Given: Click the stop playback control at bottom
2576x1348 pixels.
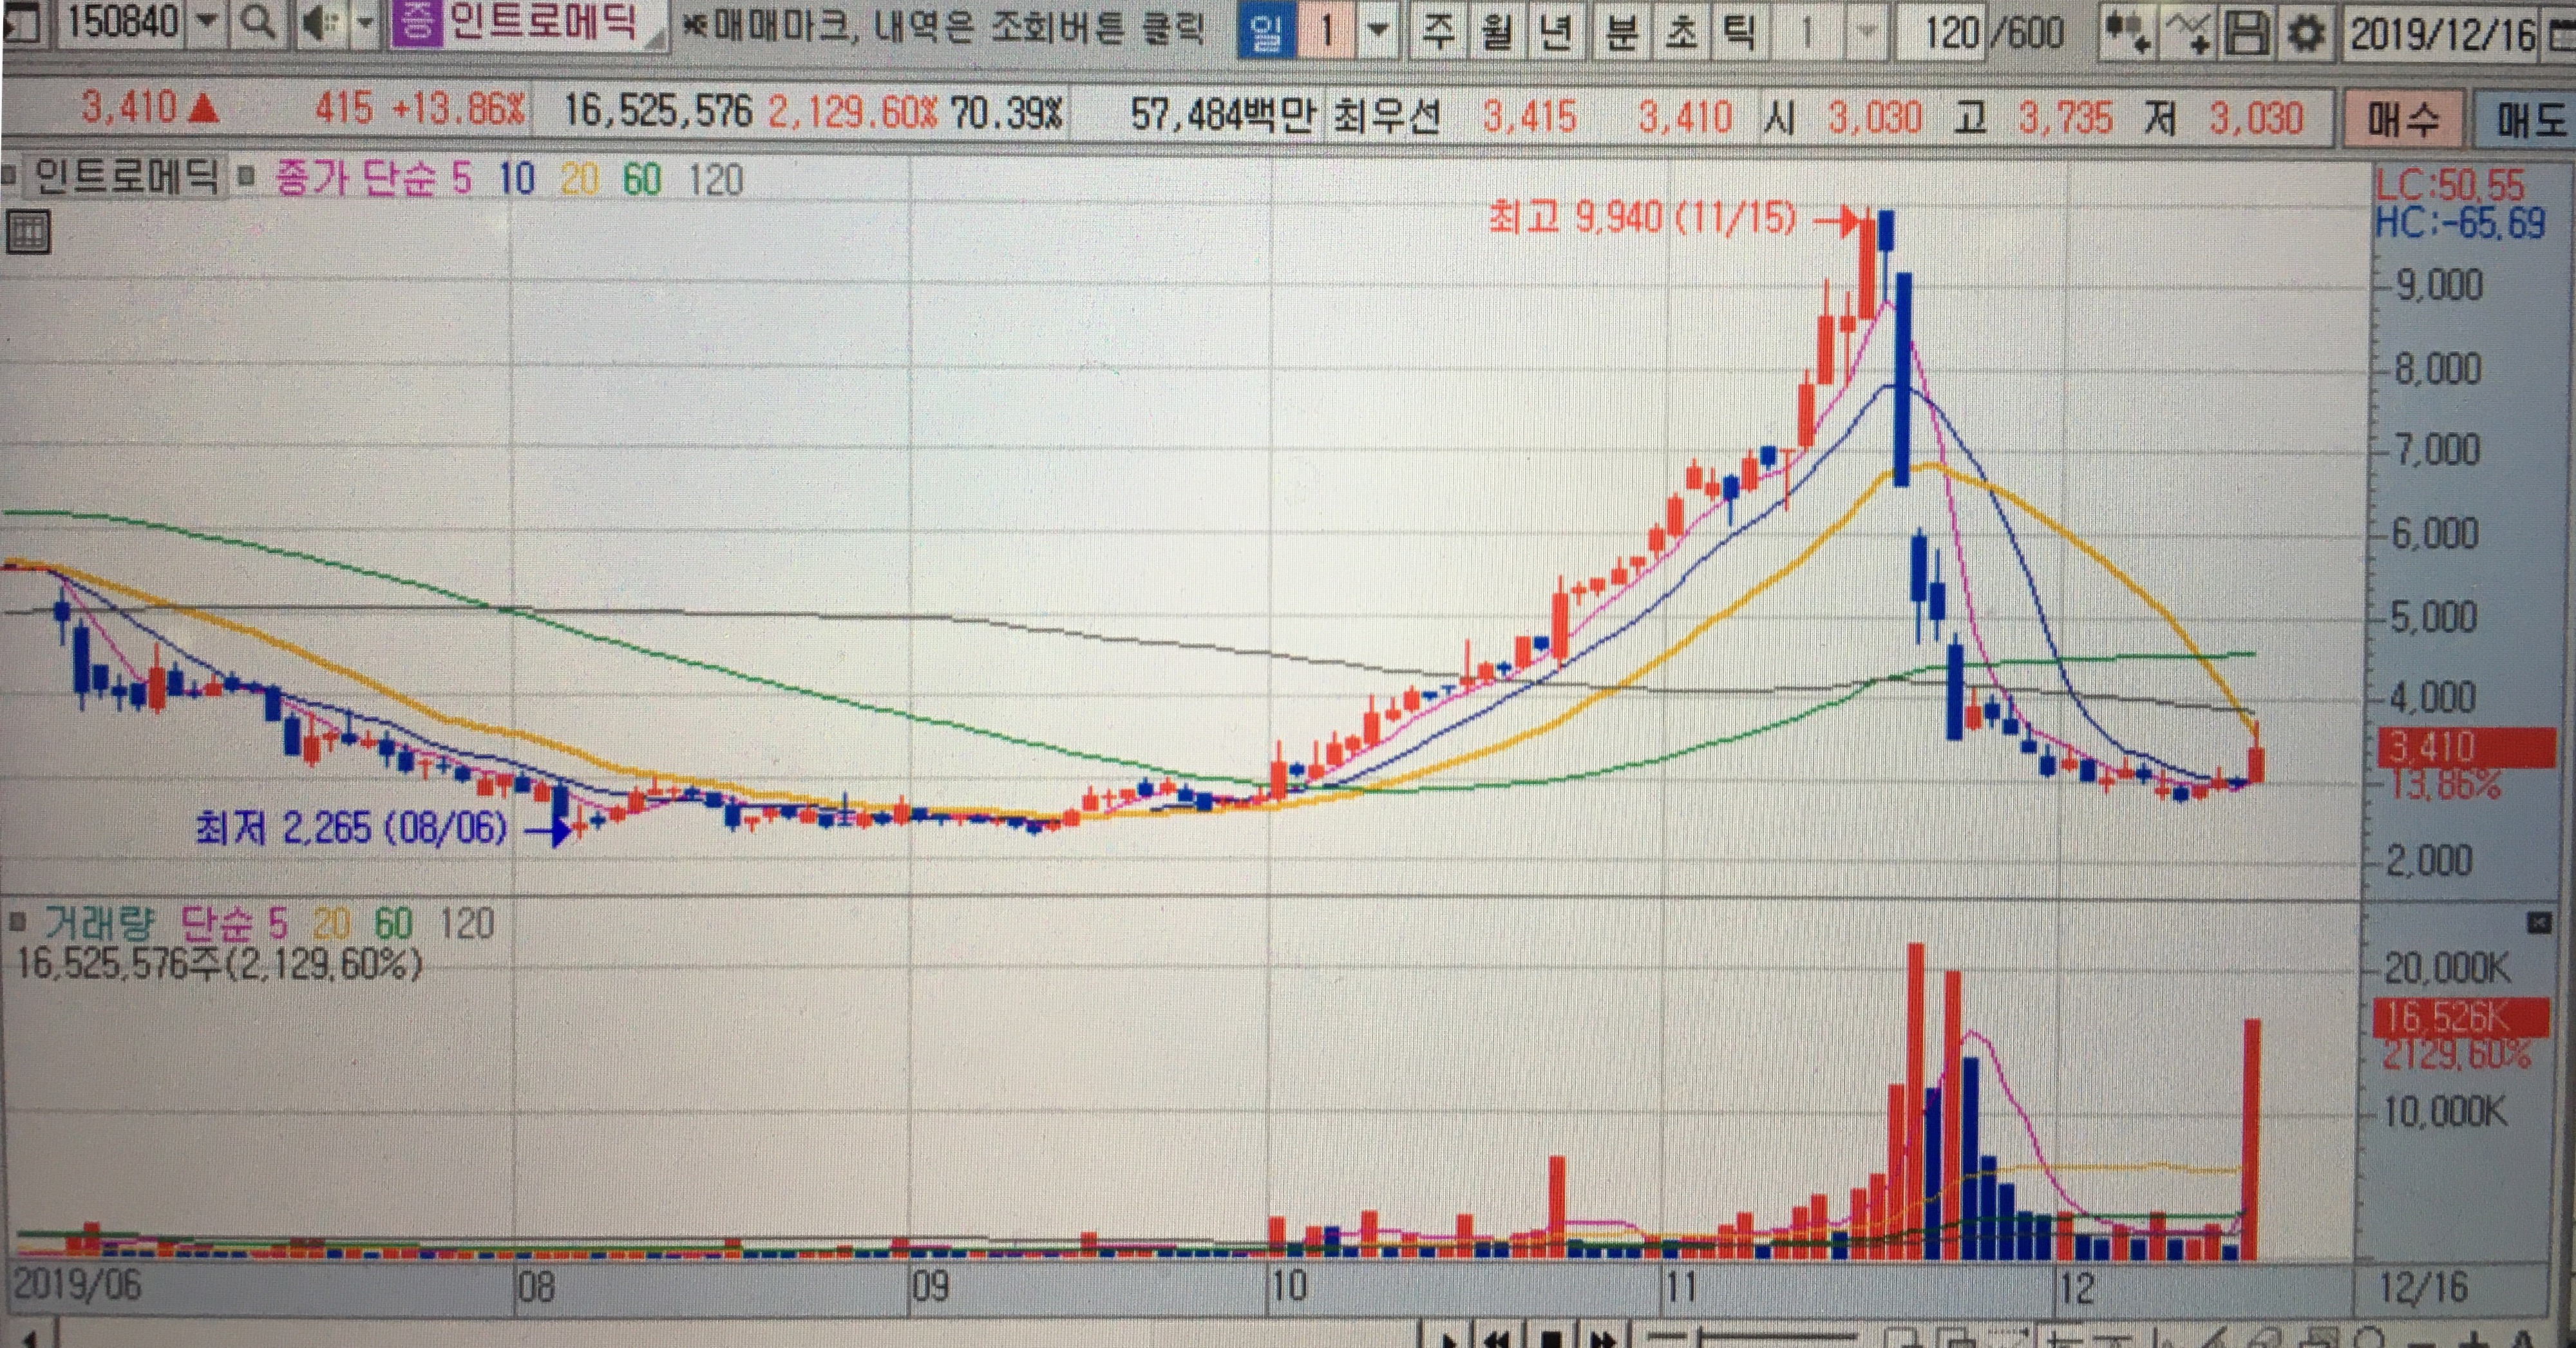Looking at the screenshot, I should [1551, 1340].
